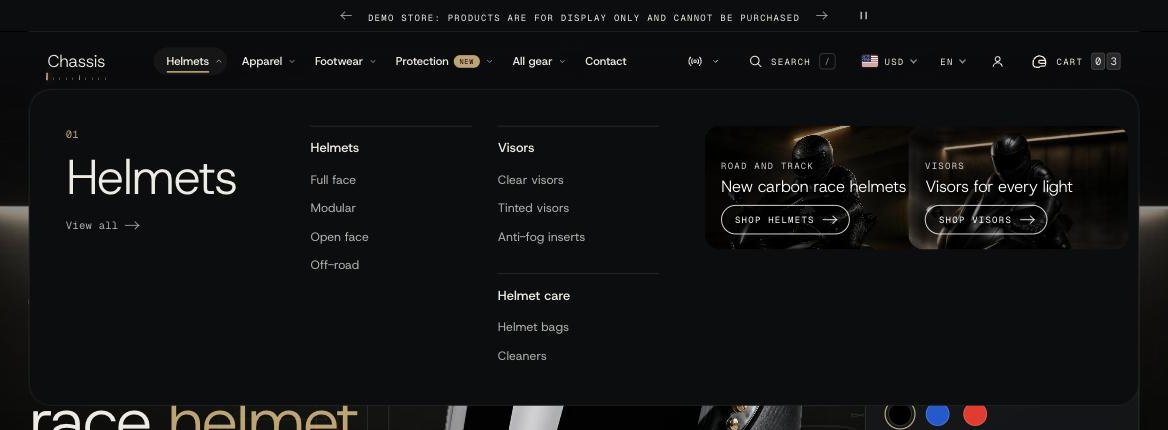Open the EN language dropdown
Screen dimensions: 1168x430
953,62
